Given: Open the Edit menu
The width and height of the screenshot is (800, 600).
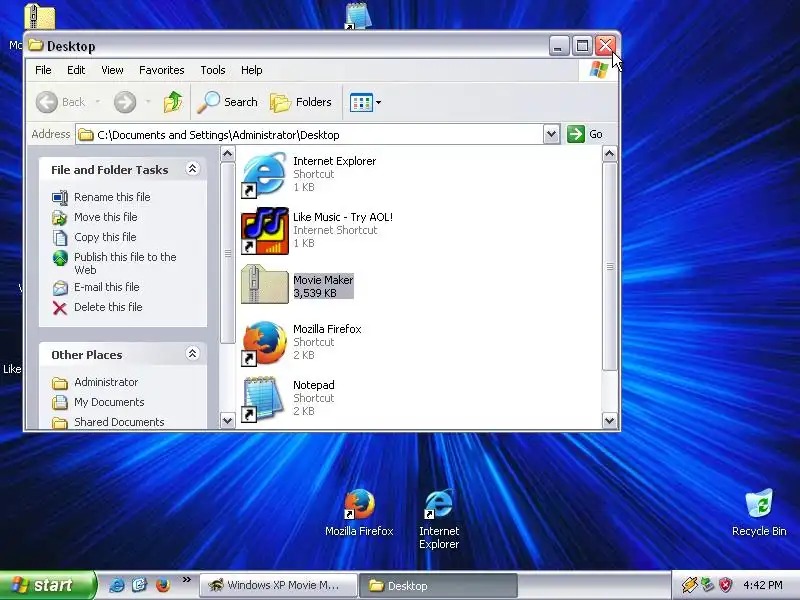Looking at the screenshot, I should 76,70.
